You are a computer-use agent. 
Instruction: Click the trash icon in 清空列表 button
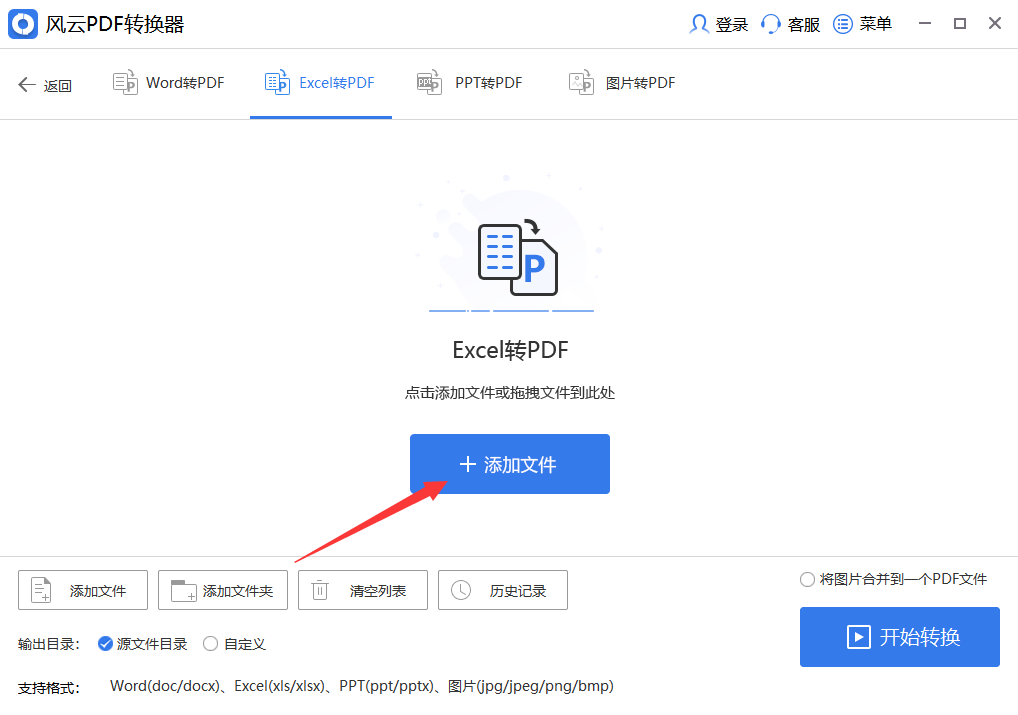pos(319,590)
